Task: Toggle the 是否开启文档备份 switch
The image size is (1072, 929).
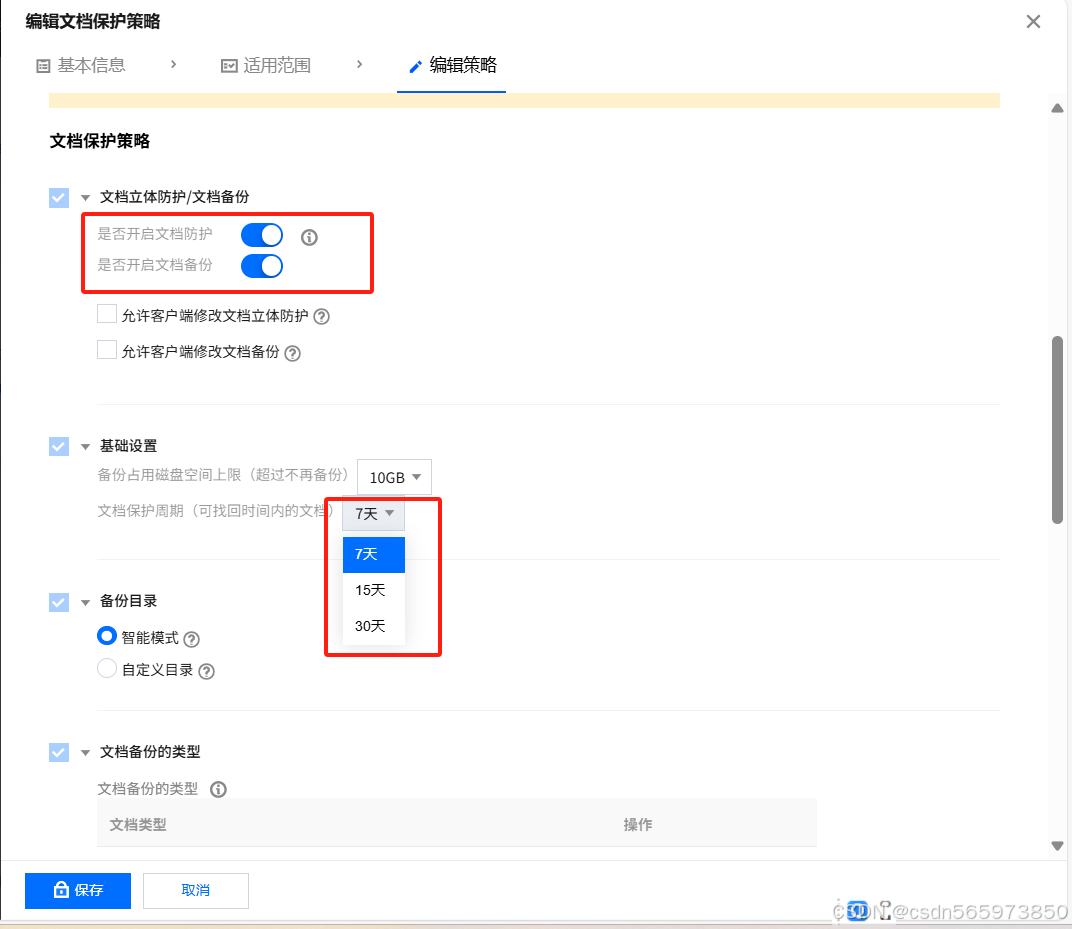Action: pos(262,266)
